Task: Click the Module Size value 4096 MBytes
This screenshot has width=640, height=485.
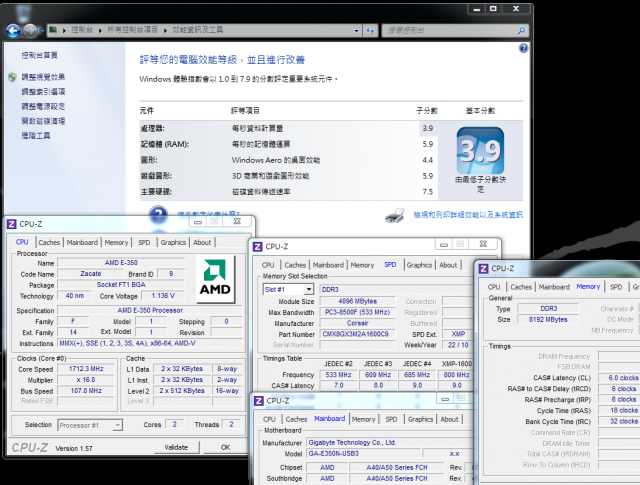Action: point(358,301)
